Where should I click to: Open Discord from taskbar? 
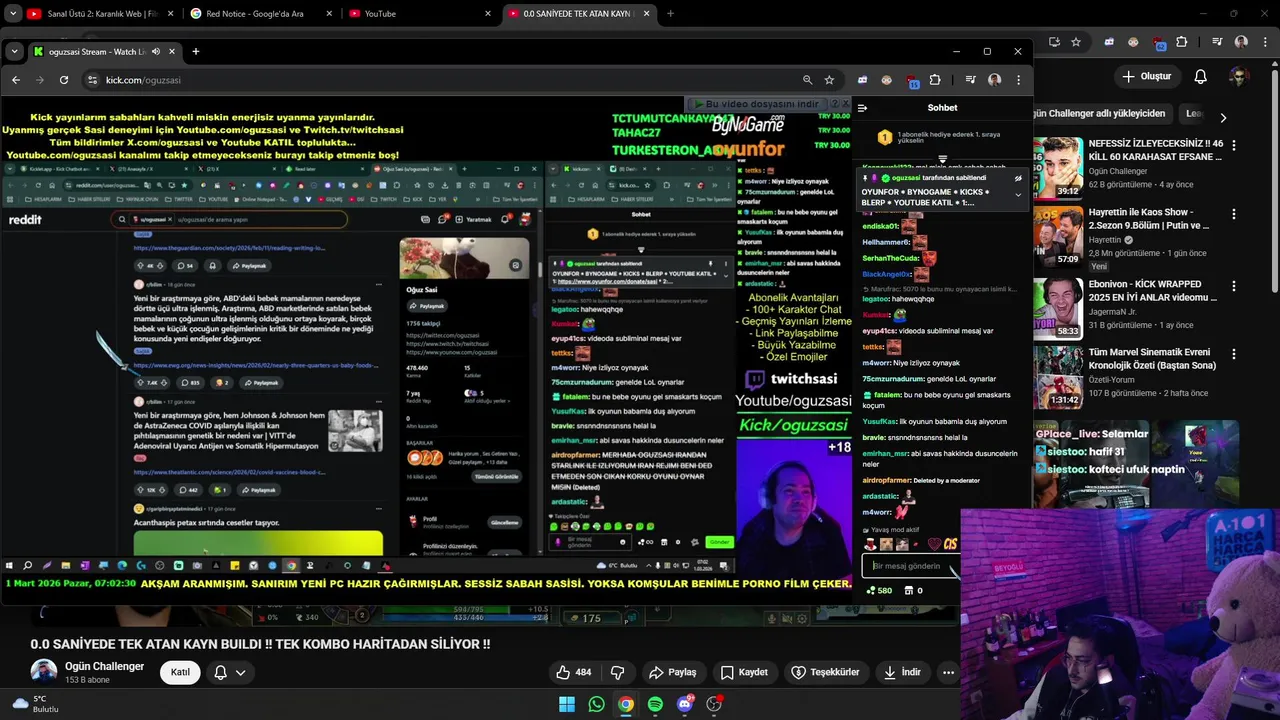684,704
